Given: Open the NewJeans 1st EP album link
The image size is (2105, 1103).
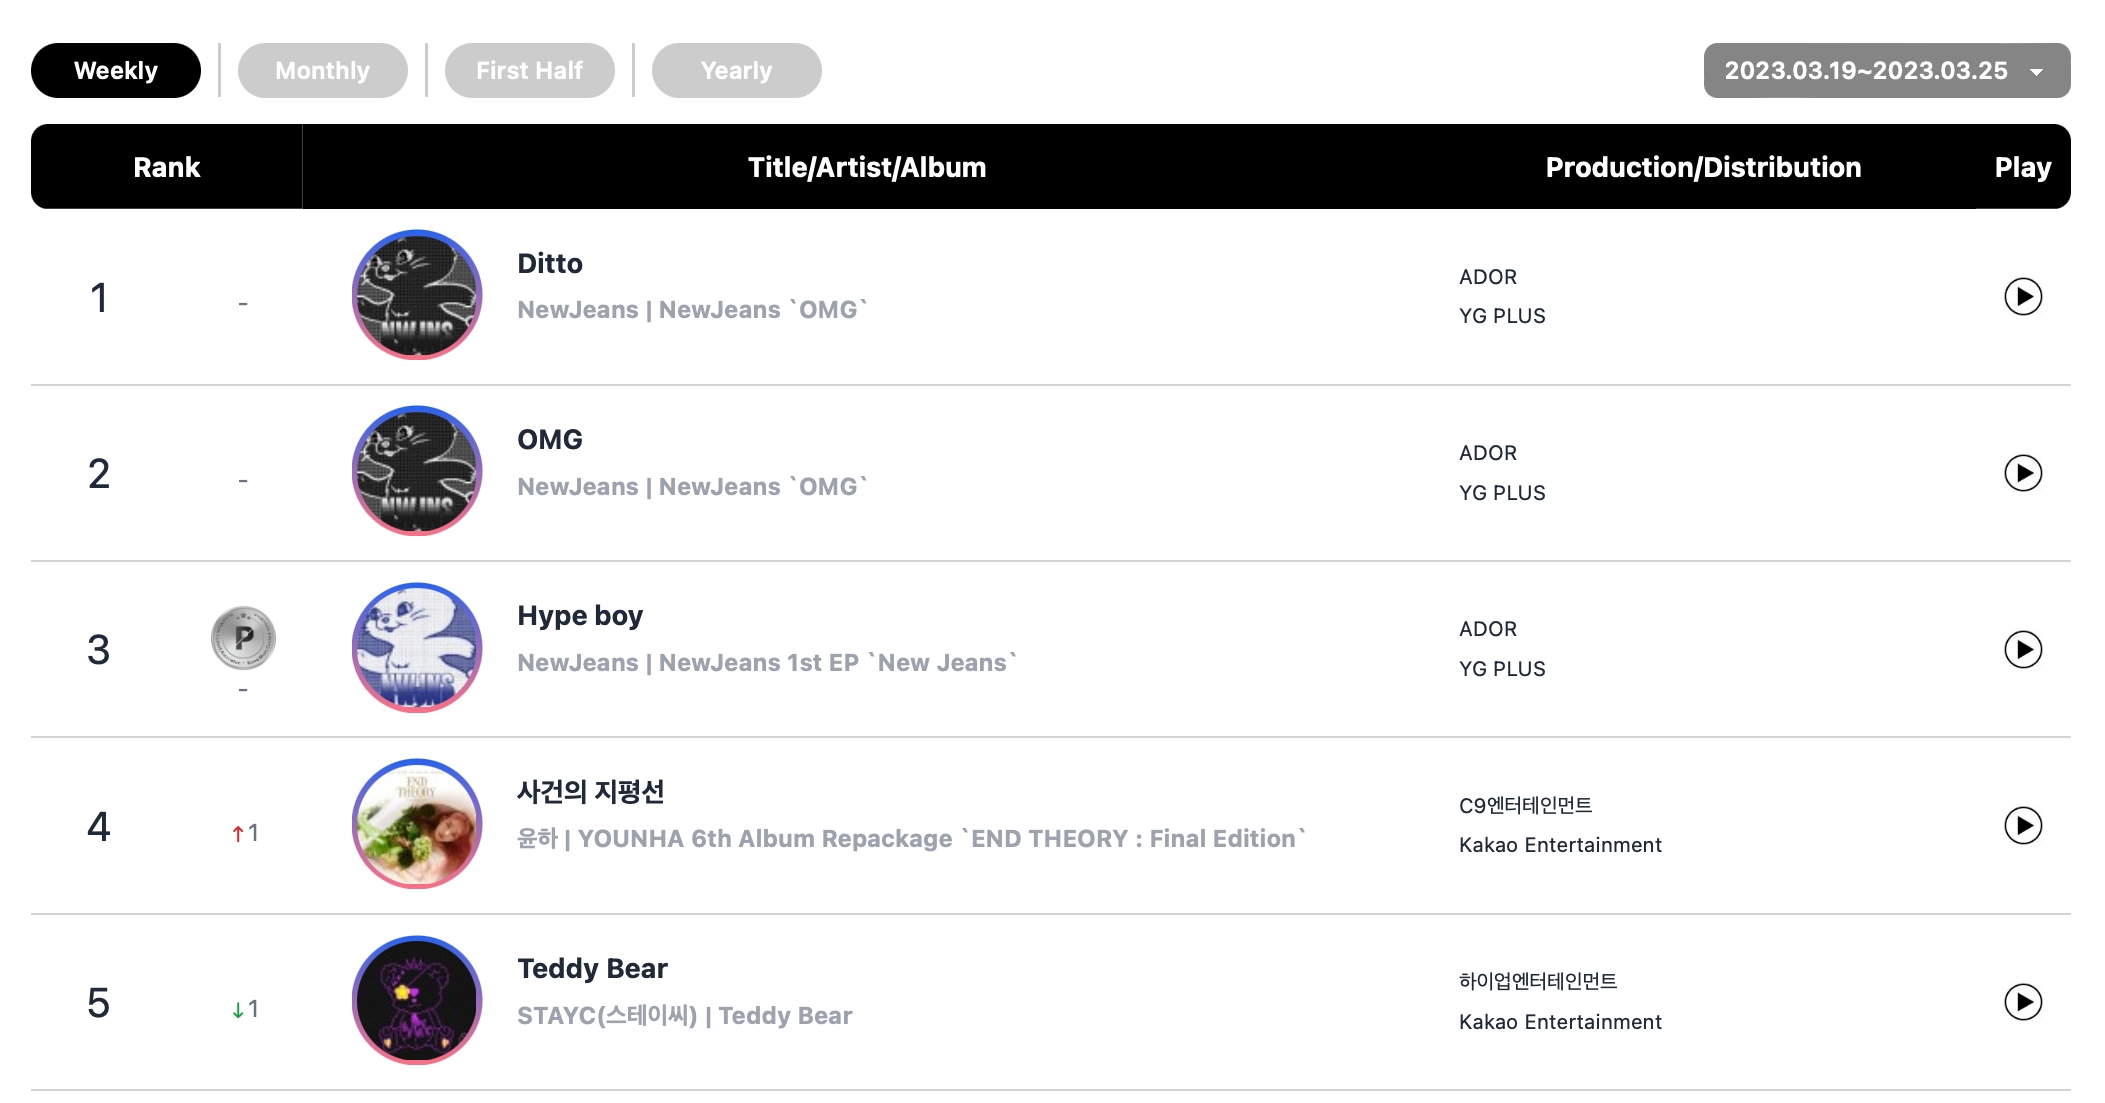Looking at the screenshot, I should [838, 663].
